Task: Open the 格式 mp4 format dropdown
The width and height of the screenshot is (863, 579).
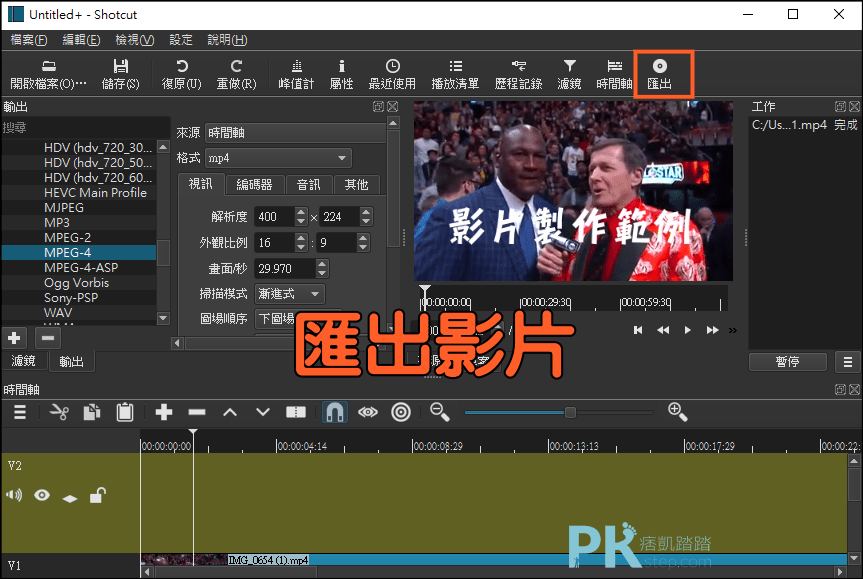Action: [x=278, y=158]
